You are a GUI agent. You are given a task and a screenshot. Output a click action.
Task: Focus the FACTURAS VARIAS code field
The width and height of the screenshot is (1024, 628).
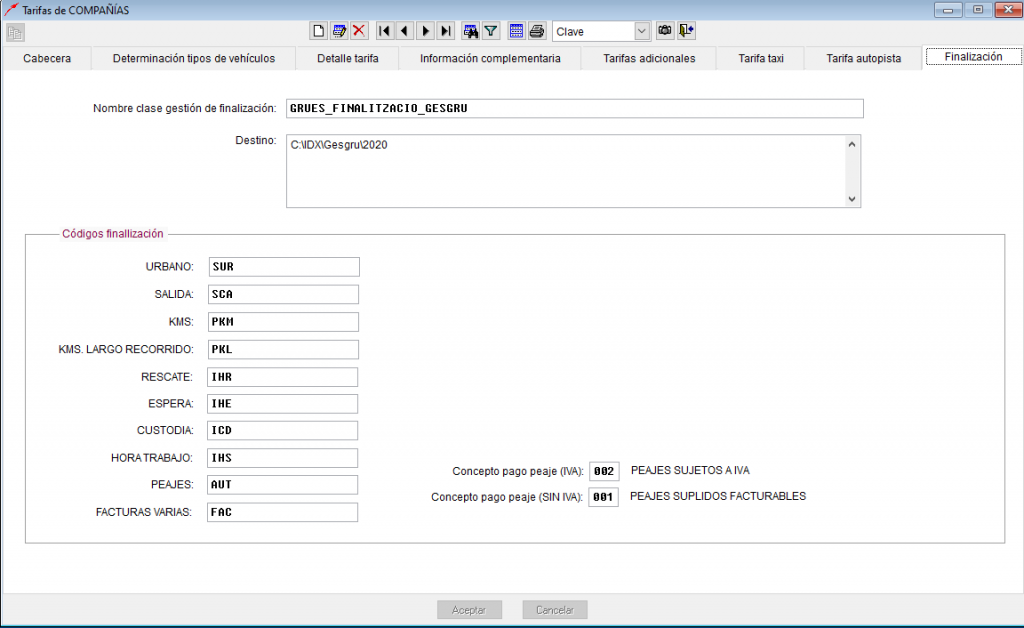pyautogui.click(x=283, y=512)
